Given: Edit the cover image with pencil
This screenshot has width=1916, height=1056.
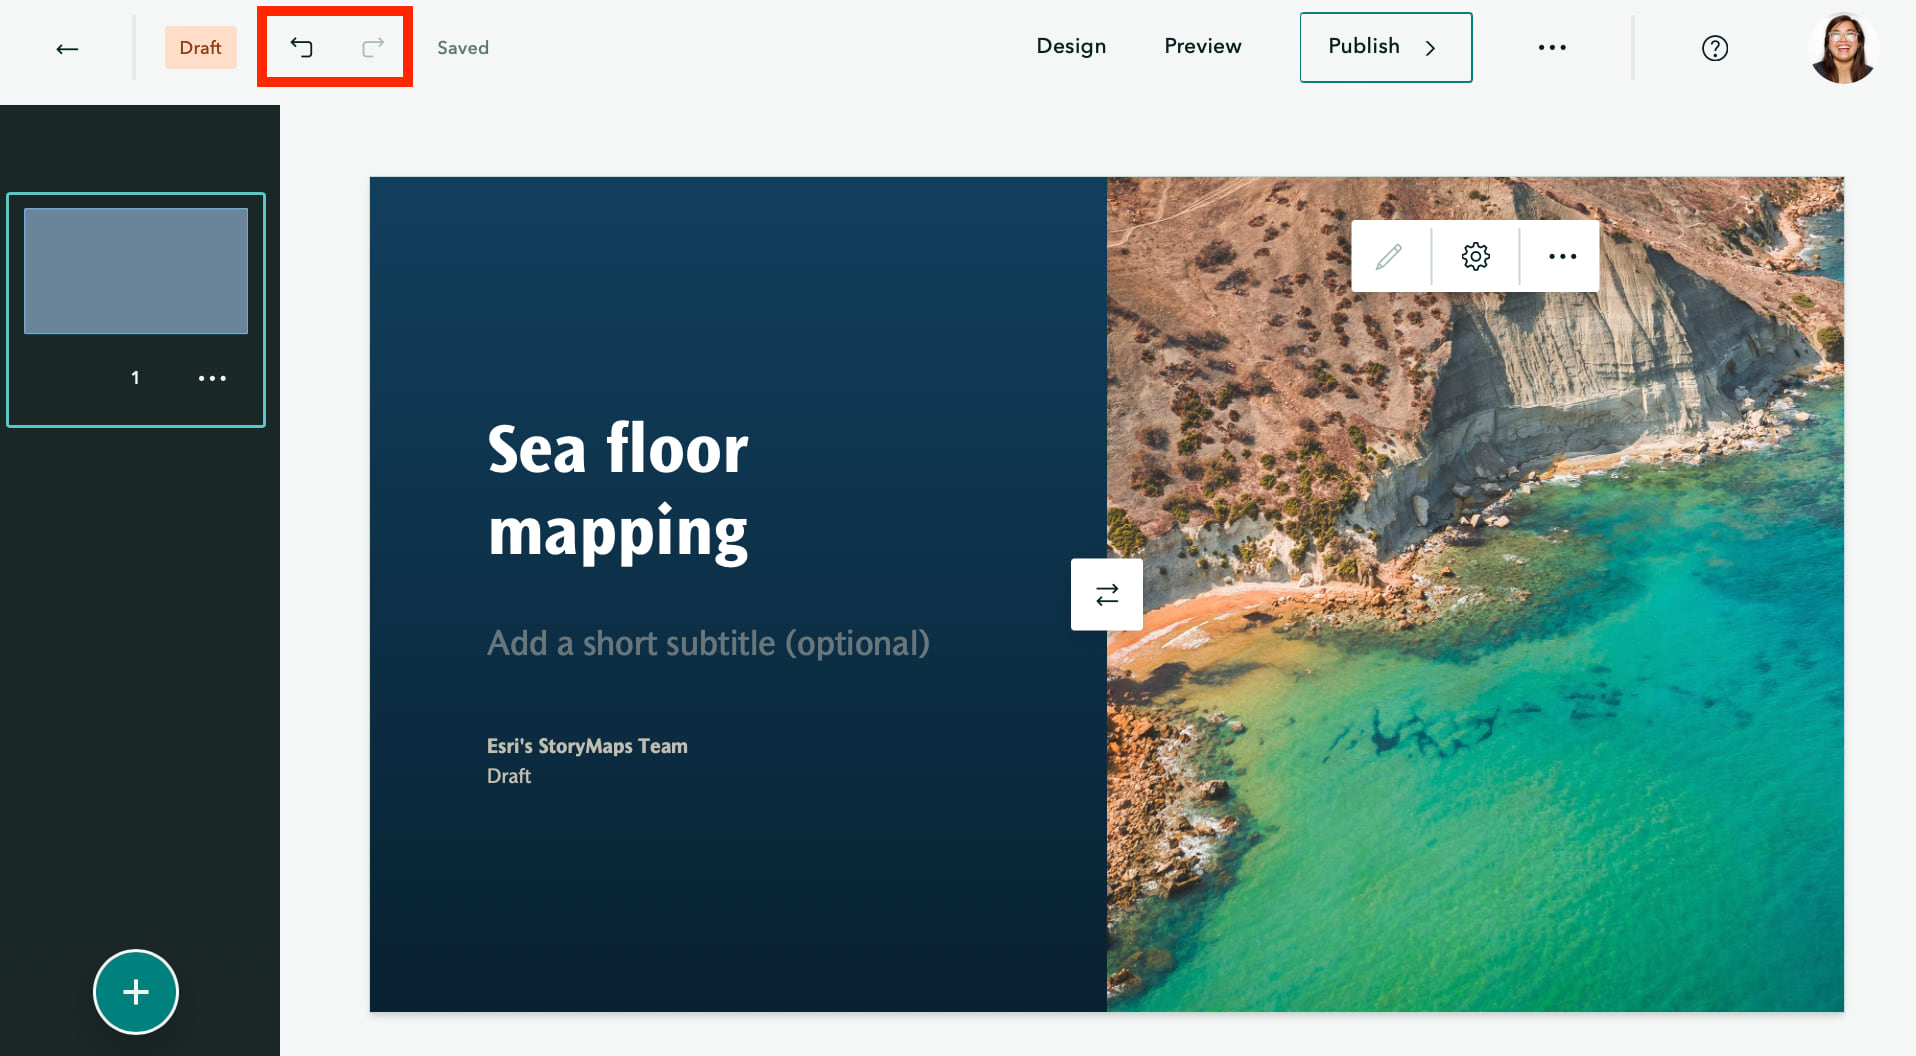Looking at the screenshot, I should coord(1389,256).
